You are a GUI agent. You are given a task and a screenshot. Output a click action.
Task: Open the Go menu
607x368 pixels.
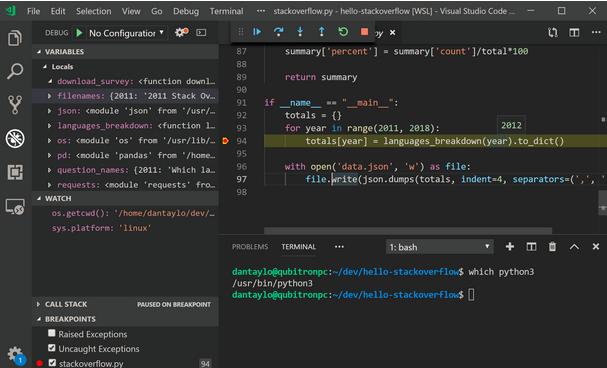156,11
